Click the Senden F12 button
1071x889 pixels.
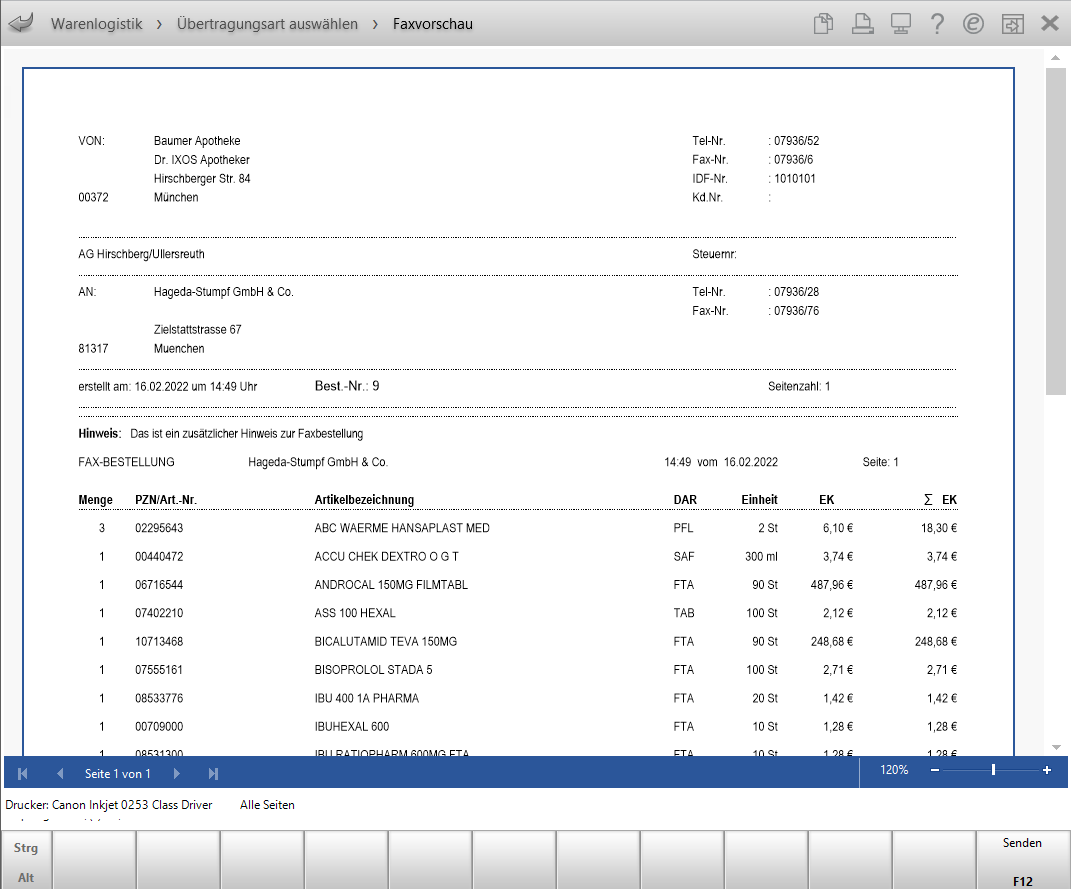click(x=1023, y=860)
